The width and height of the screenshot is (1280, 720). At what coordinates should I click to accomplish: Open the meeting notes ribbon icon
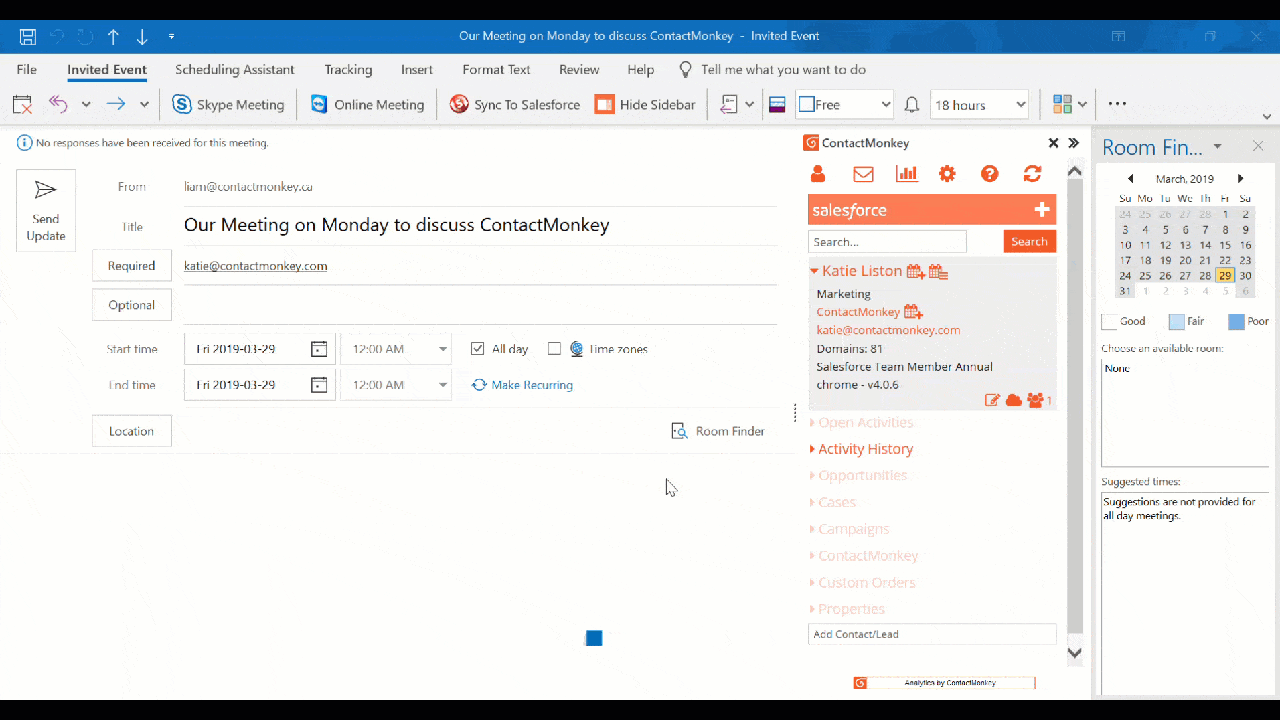[729, 104]
